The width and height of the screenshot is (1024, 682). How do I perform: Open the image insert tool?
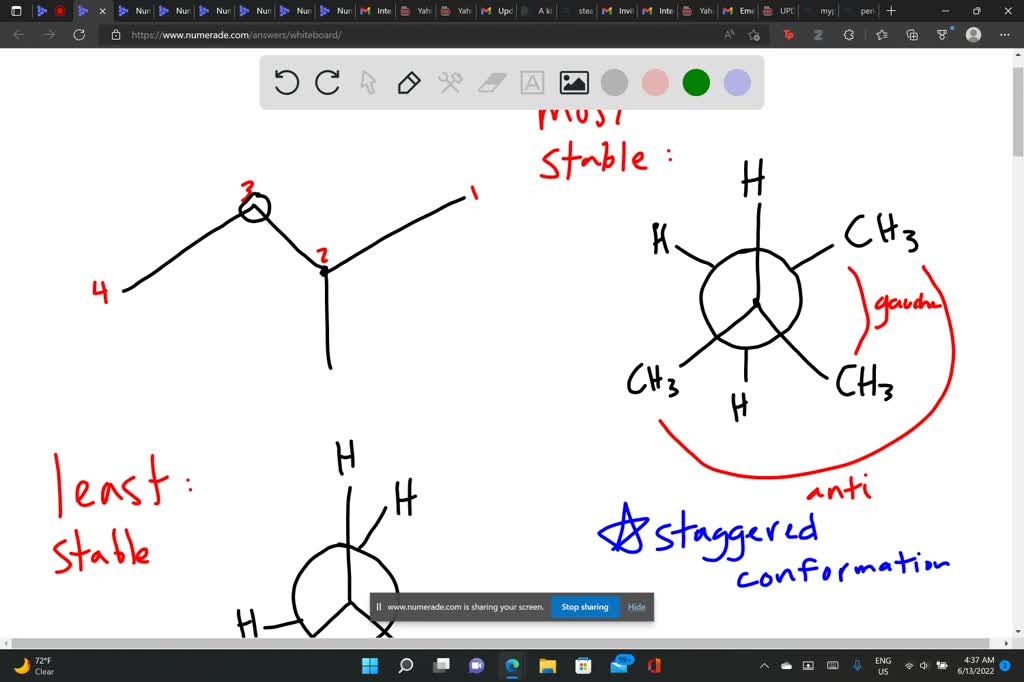click(573, 83)
